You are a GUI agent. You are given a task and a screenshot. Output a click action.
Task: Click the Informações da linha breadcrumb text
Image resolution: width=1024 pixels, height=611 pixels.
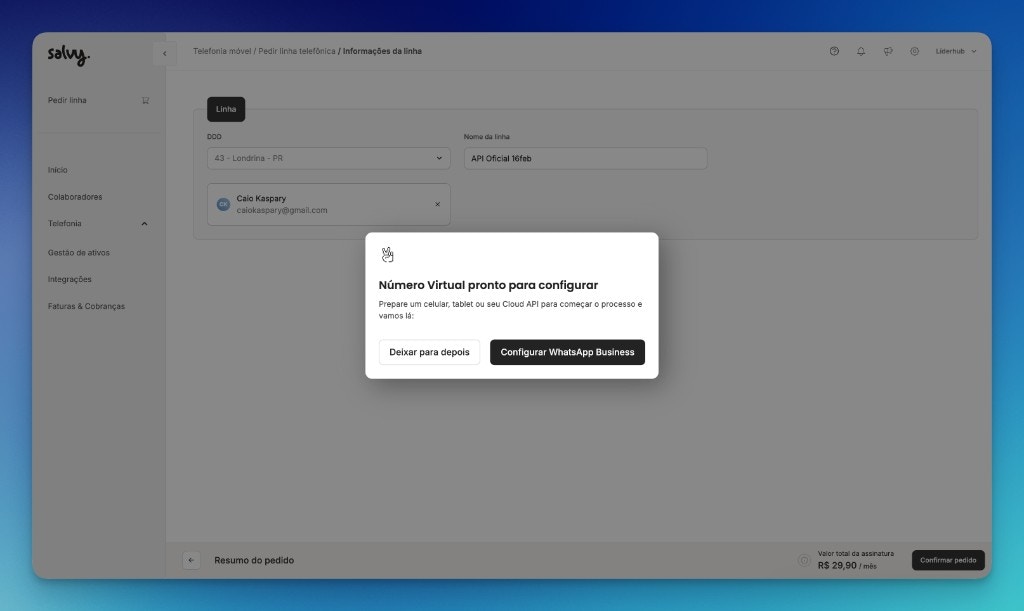point(382,51)
